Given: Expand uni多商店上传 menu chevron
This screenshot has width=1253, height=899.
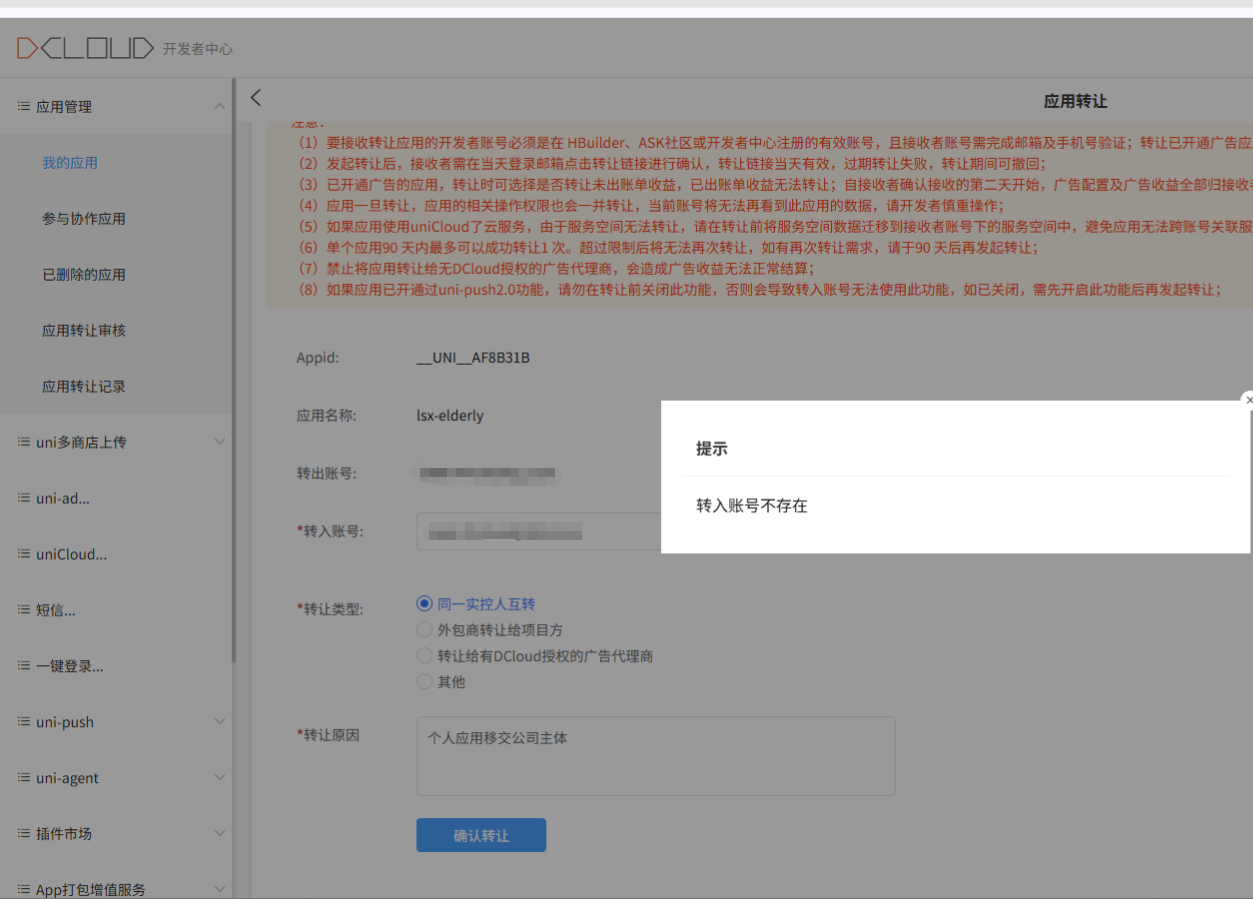Looking at the screenshot, I should pyautogui.click(x=220, y=442).
